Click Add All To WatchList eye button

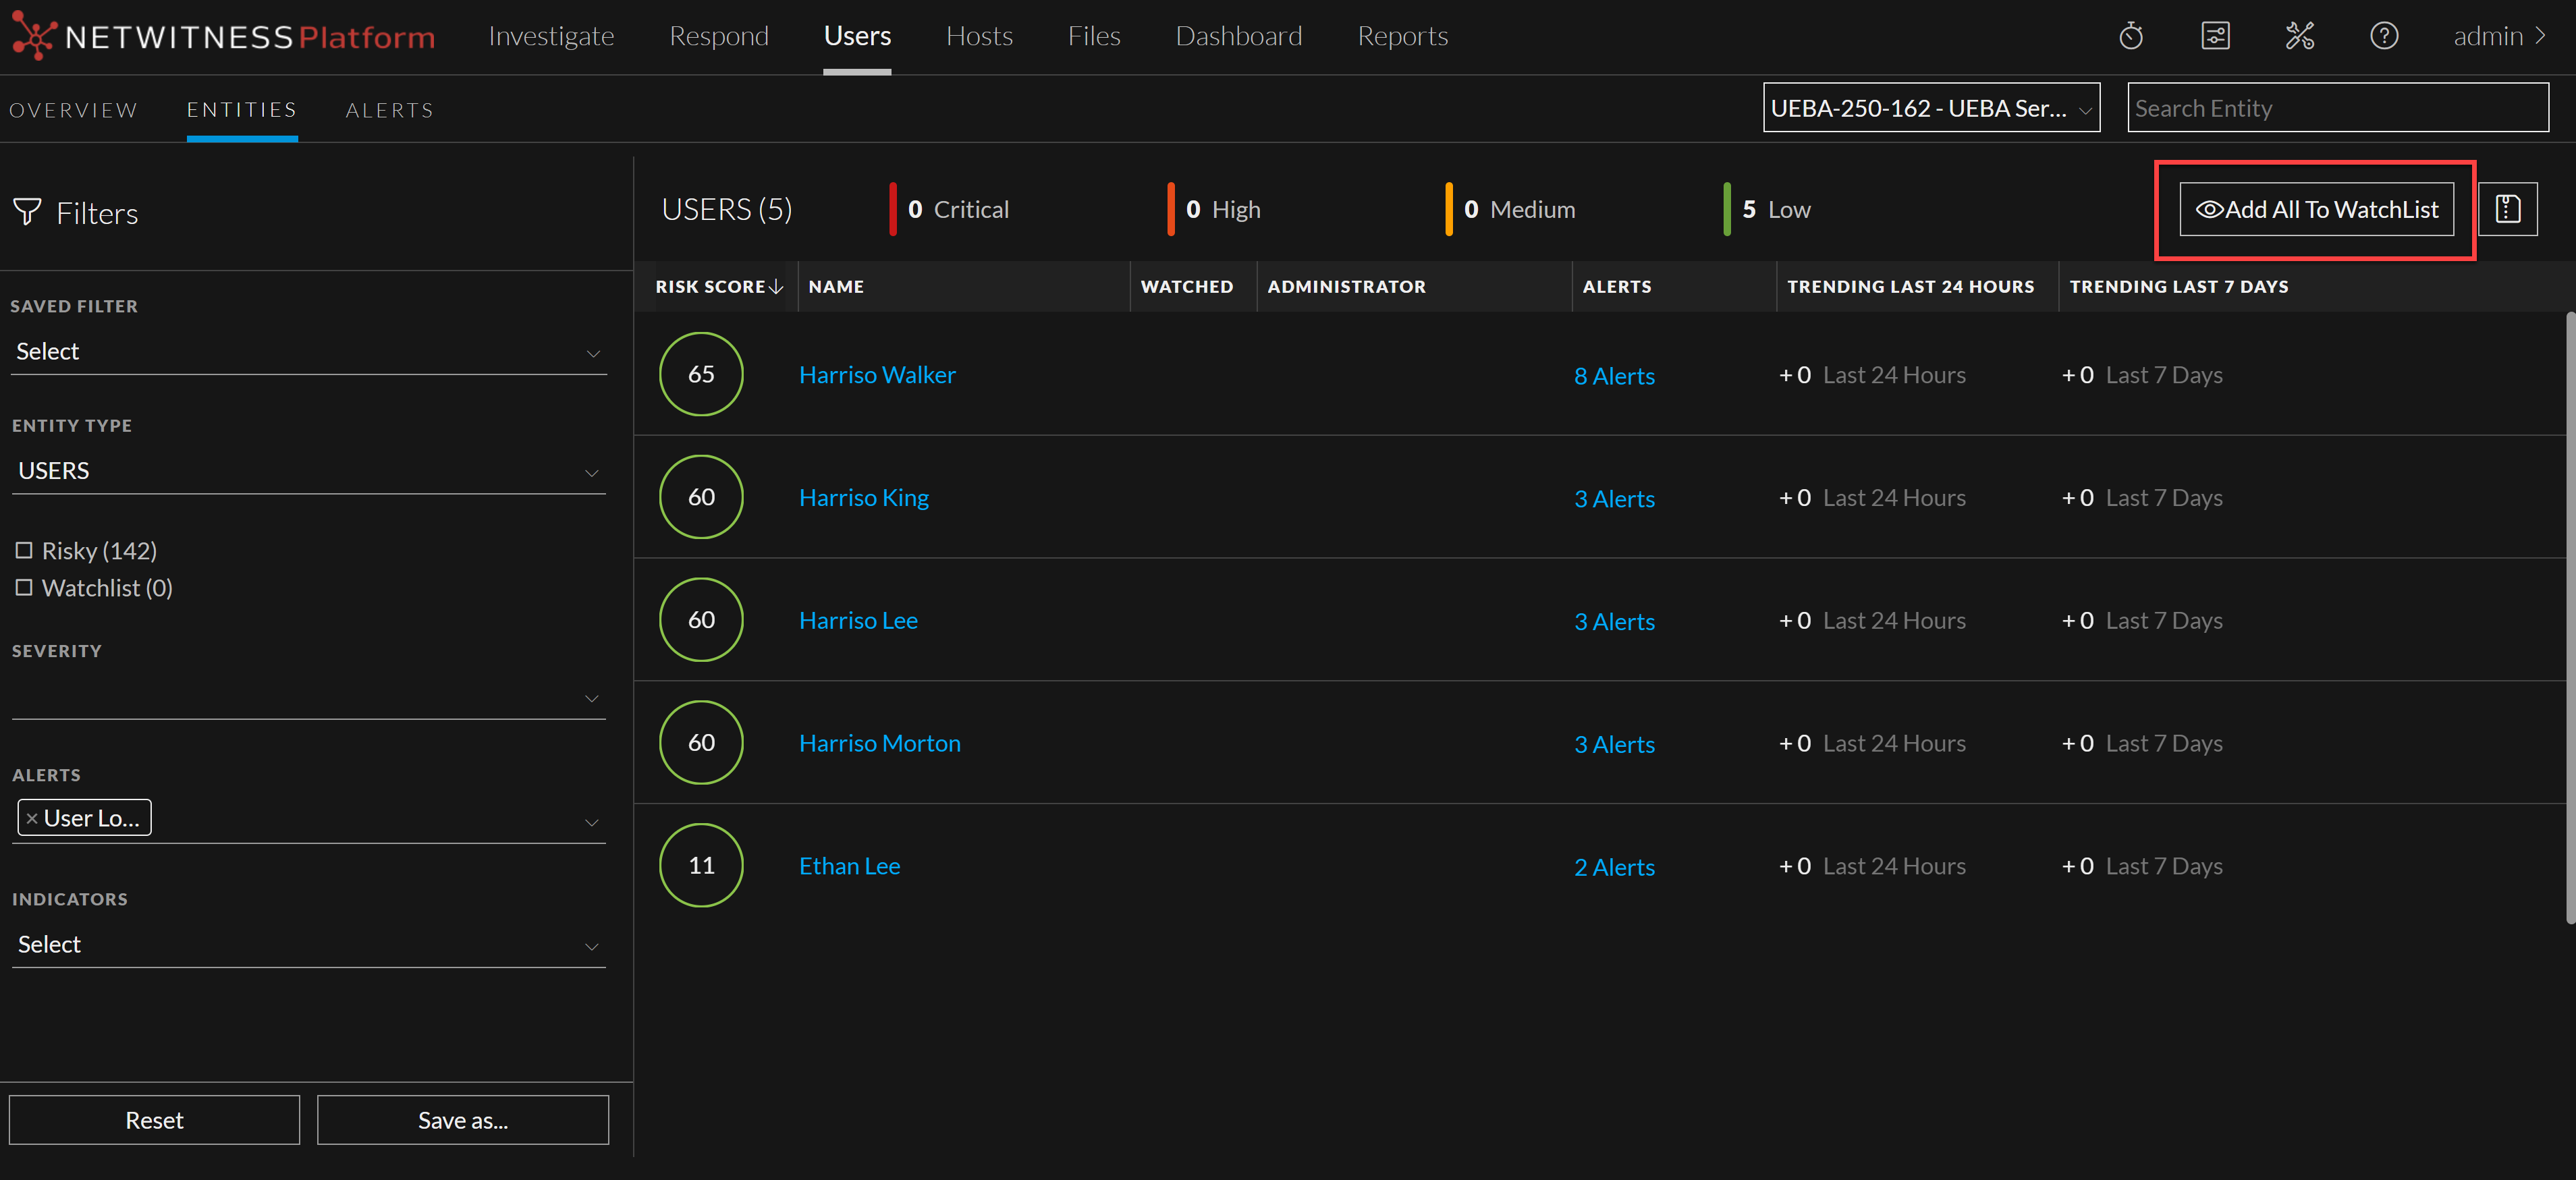click(2316, 209)
